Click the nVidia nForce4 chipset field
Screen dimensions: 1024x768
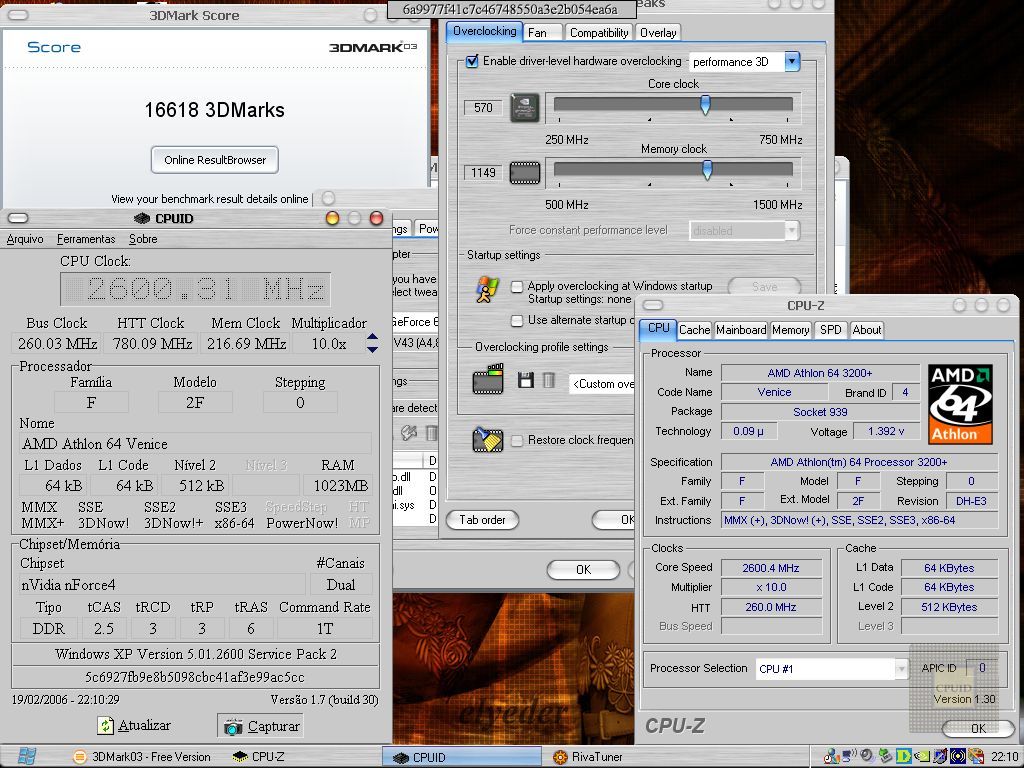(x=162, y=584)
